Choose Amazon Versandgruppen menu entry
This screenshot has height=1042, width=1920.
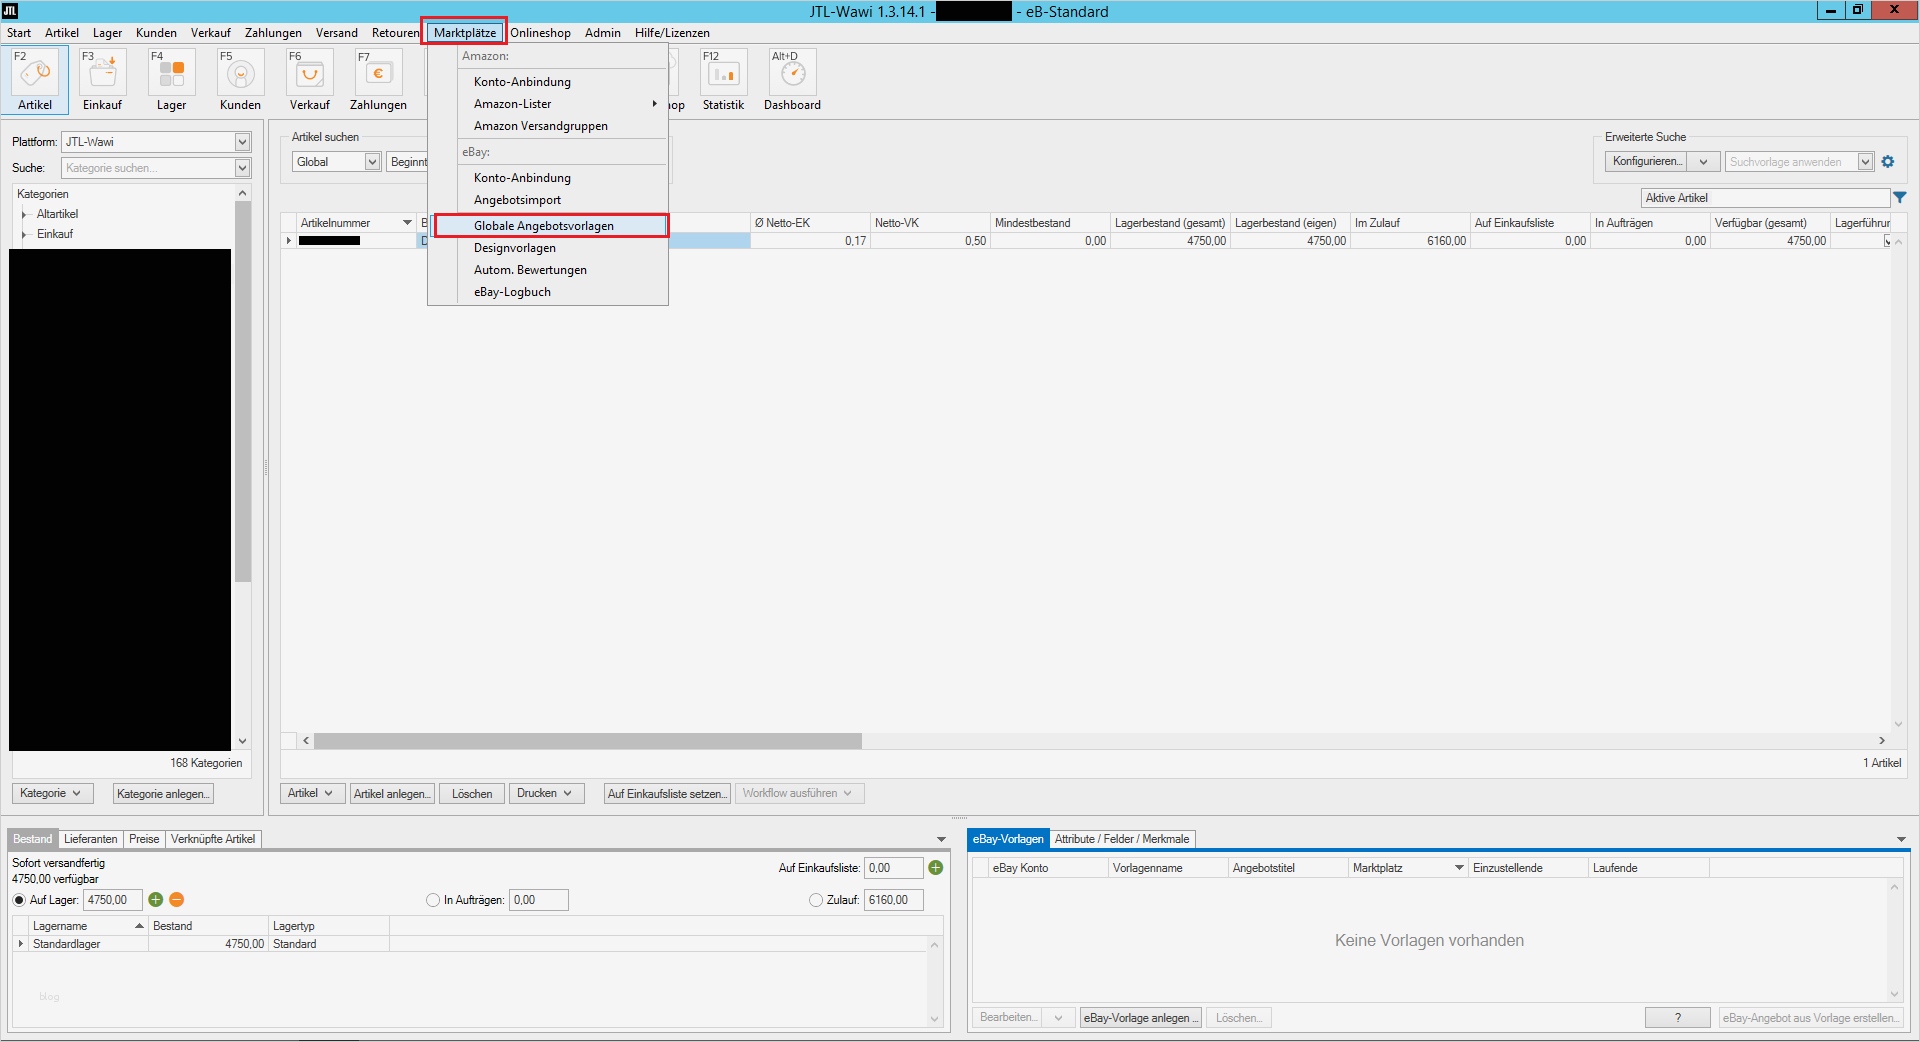[x=541, y=126]
